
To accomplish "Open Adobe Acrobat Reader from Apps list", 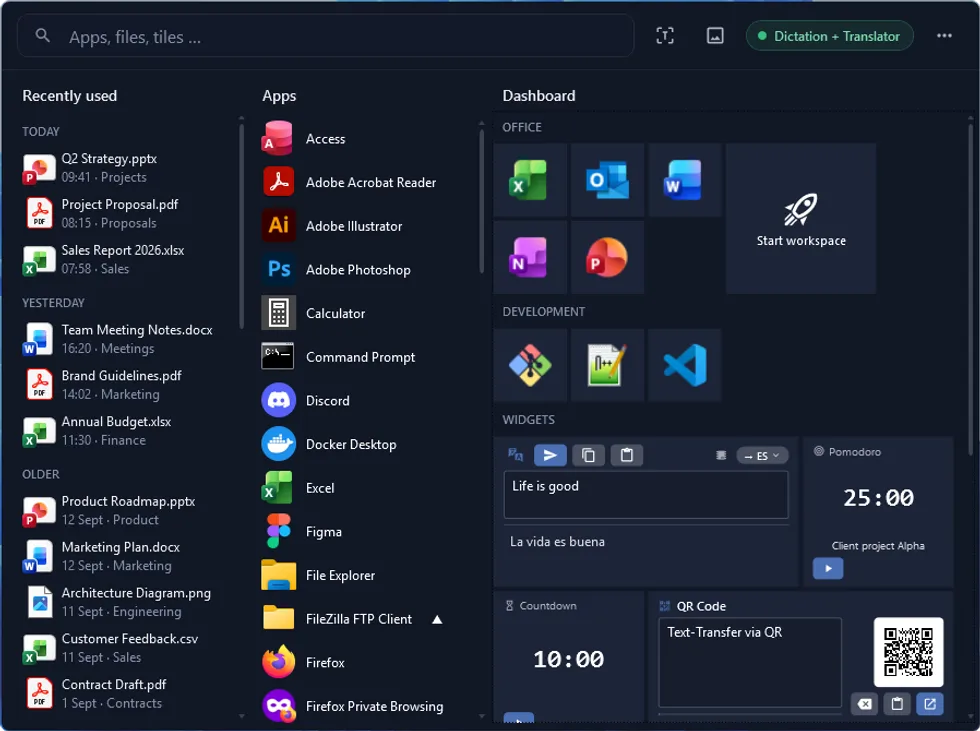I will pyautogui.click(x=369, y=182).
